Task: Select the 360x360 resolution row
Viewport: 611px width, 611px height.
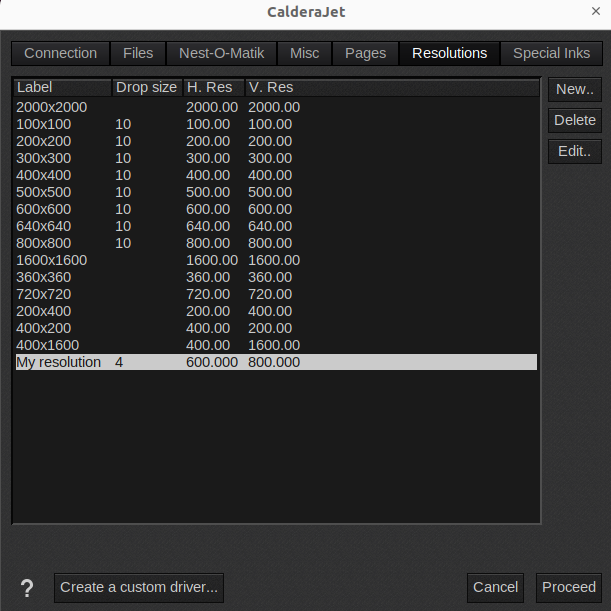Action: click(276, 277)
